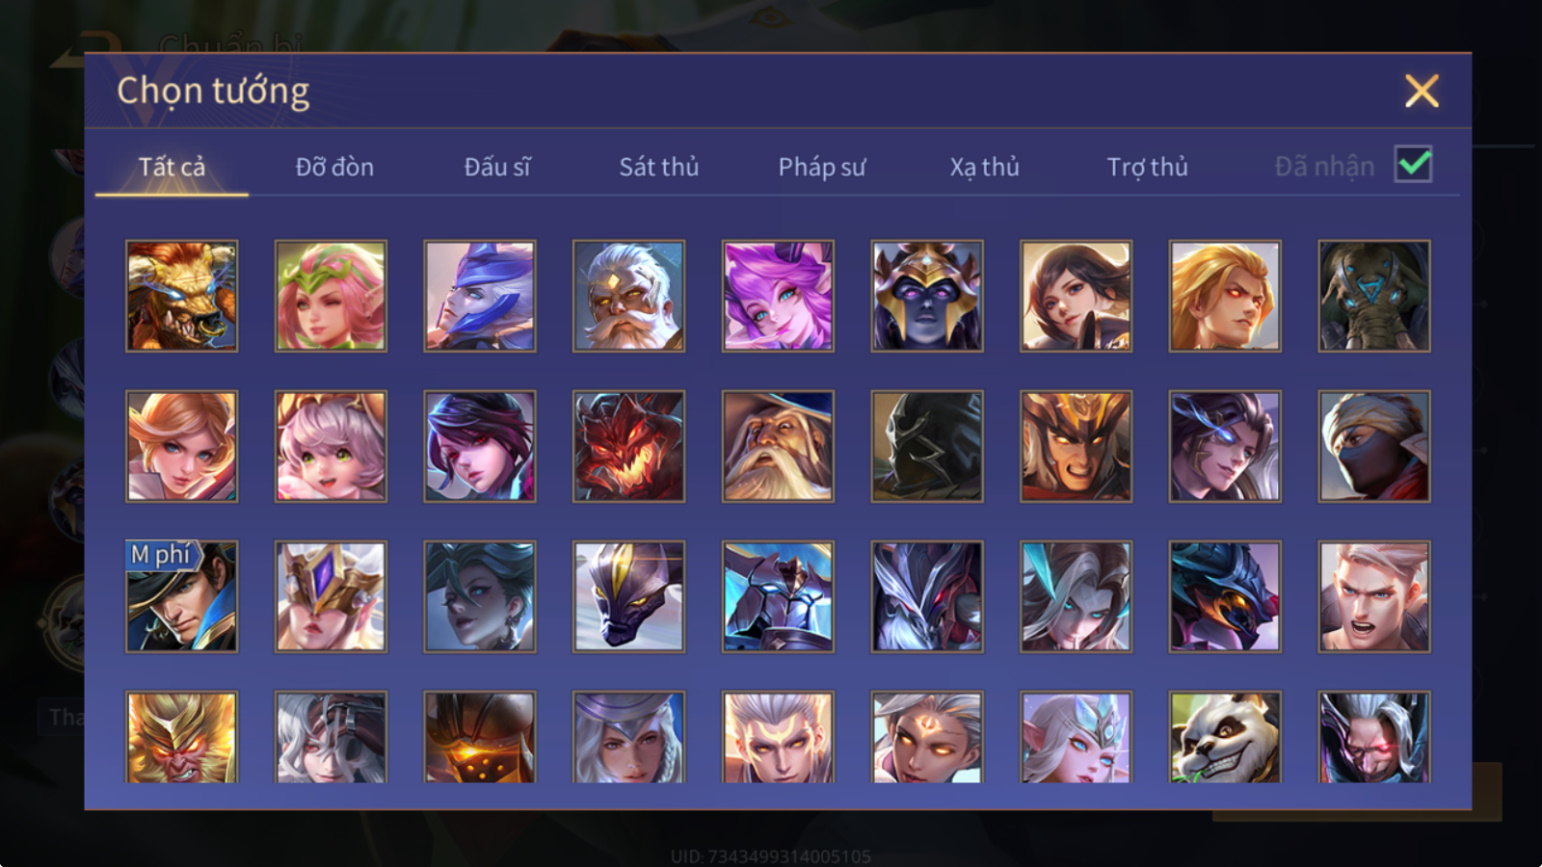Image resolution: width=1542 pixels, height=867 pixels.
Task: Choose the elephant hero portrait
Action: [x=1374, y=296]
